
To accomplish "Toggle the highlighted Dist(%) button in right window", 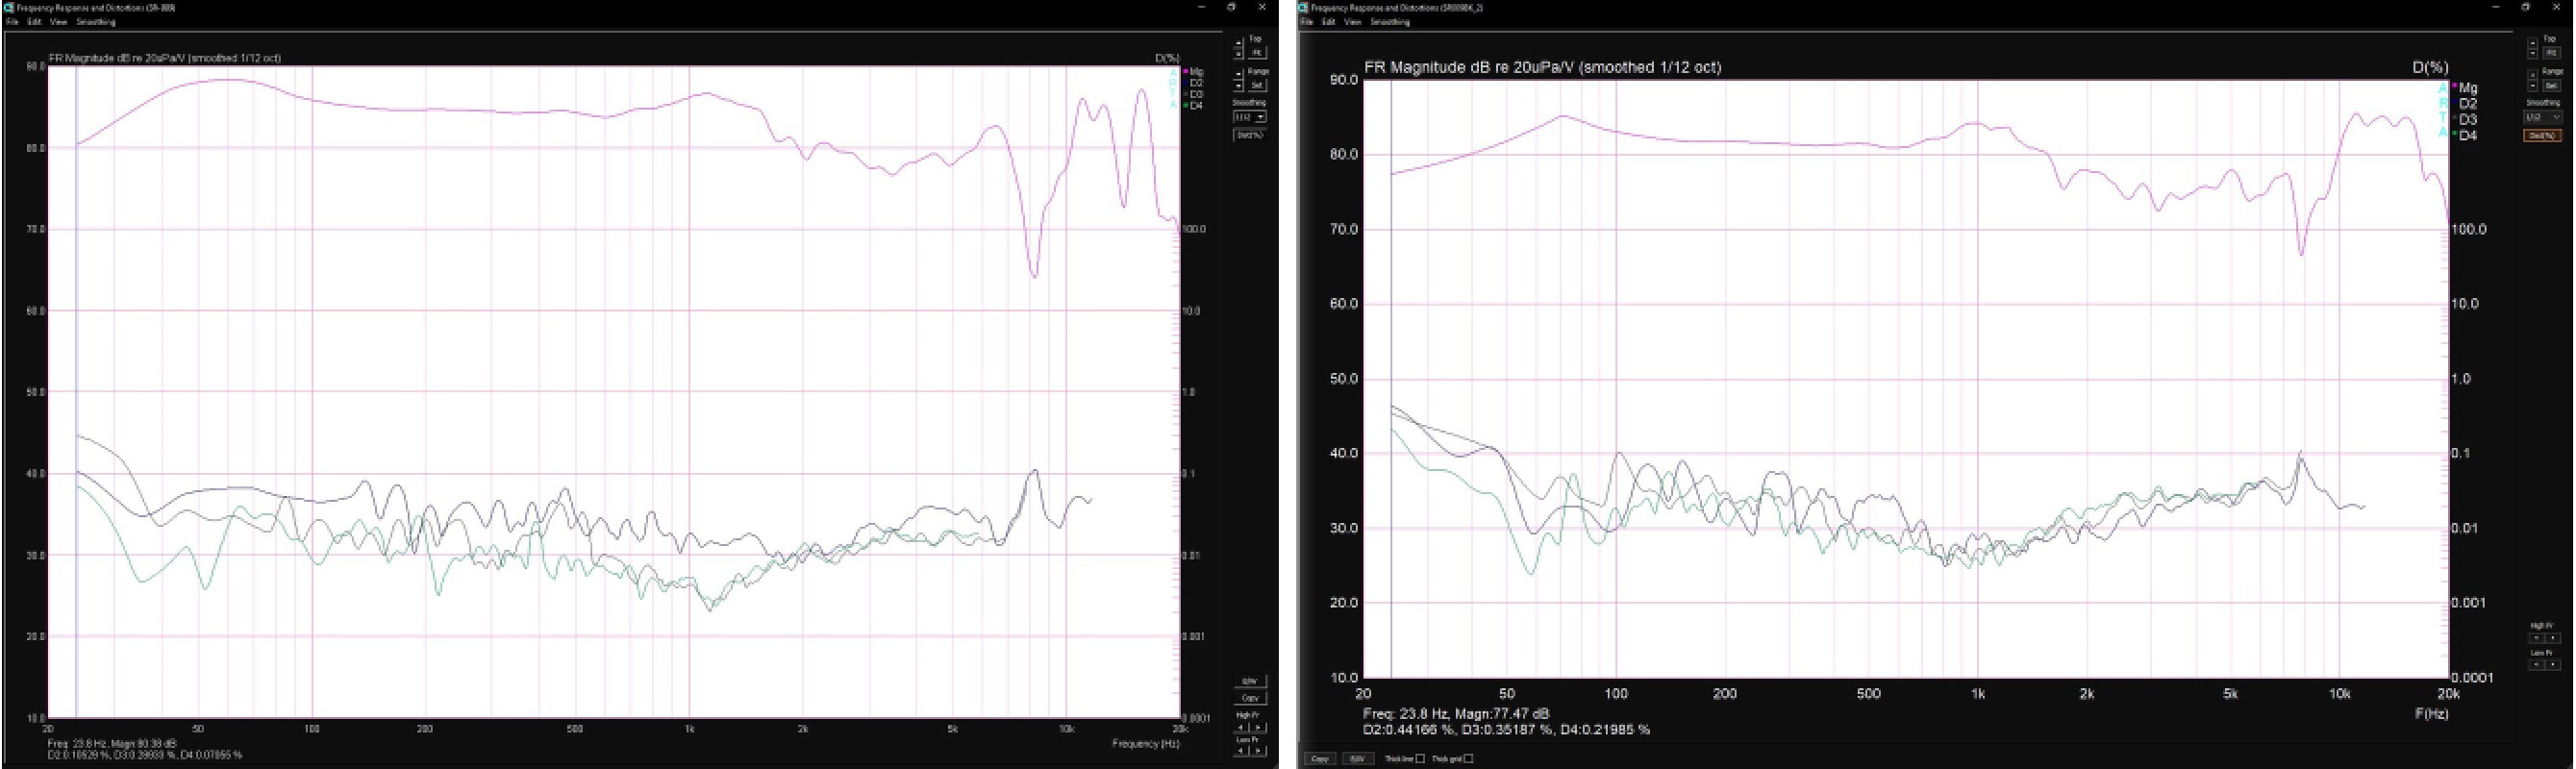I will [x=2542, y=135].
